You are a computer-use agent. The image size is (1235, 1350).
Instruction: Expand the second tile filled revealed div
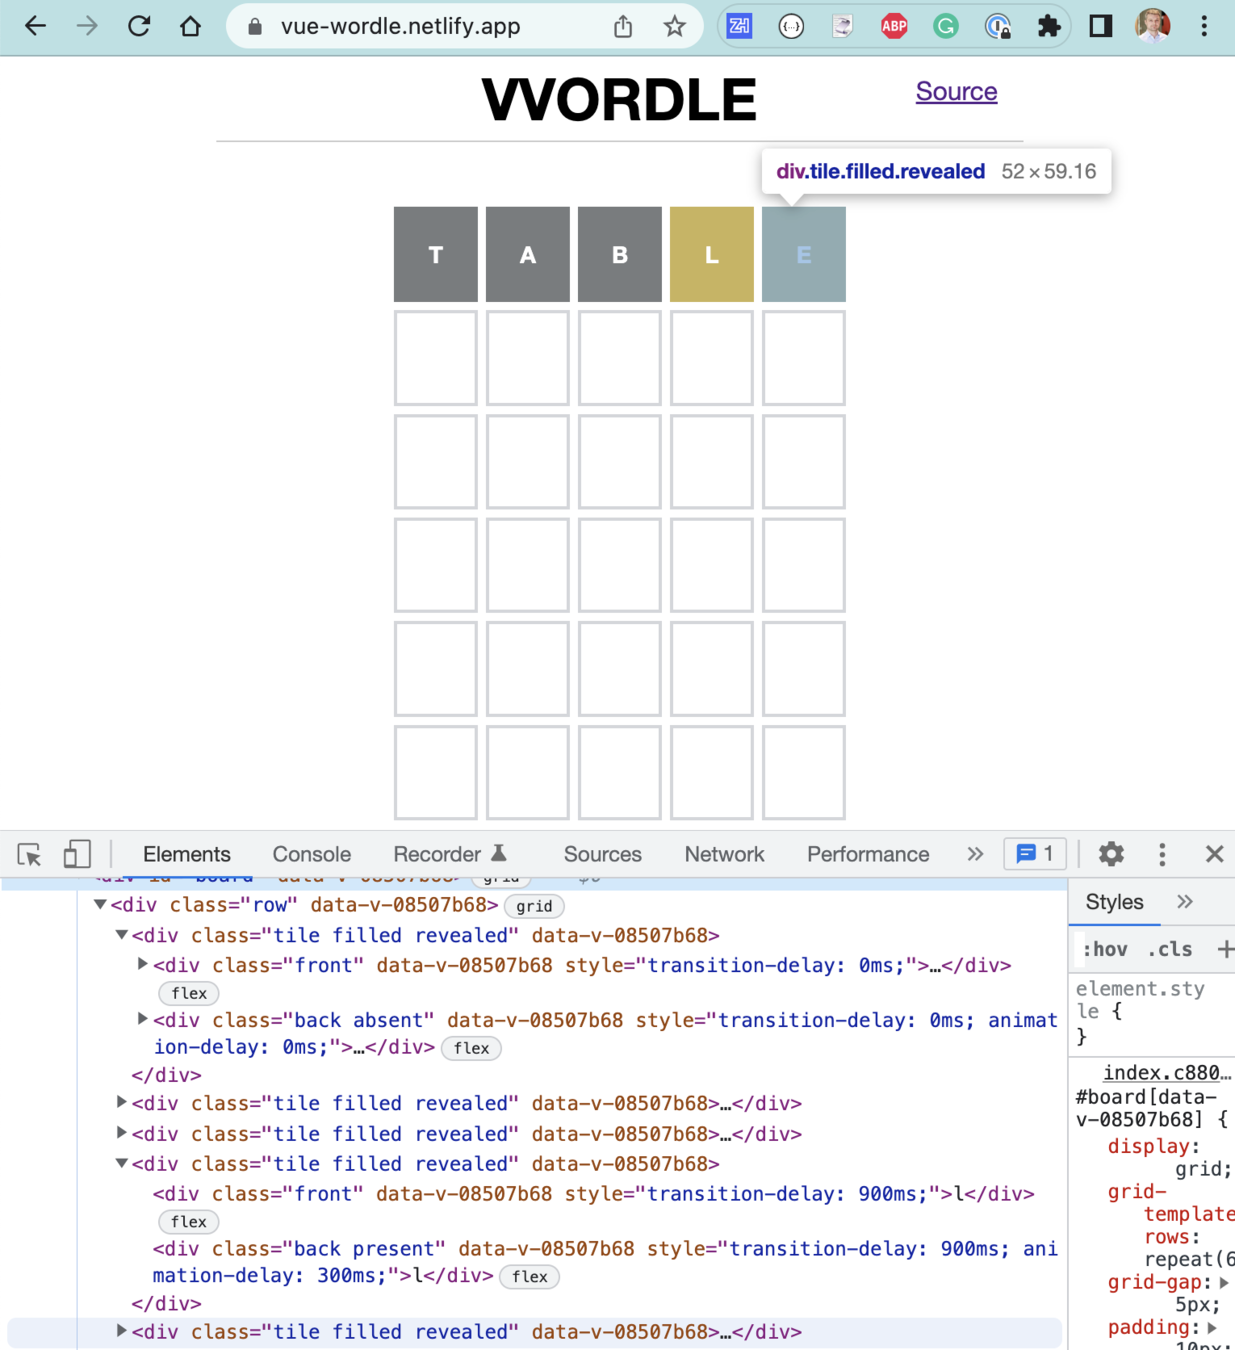121,1103
